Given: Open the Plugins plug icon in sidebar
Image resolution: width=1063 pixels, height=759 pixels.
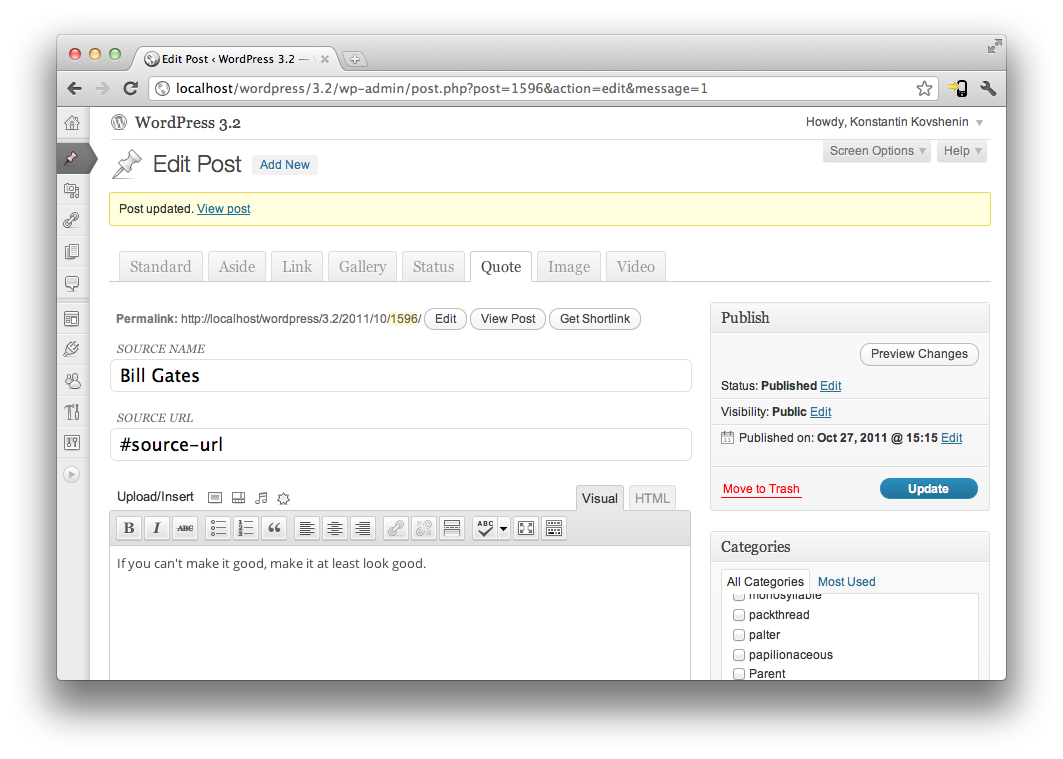Looking at the screenshot, I should tap(72, 349).
